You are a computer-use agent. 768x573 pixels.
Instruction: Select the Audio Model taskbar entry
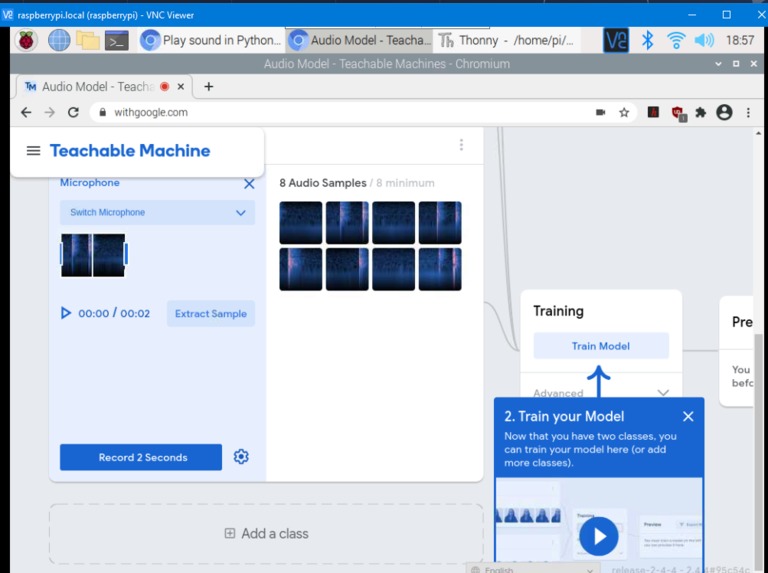coord(359,40)
